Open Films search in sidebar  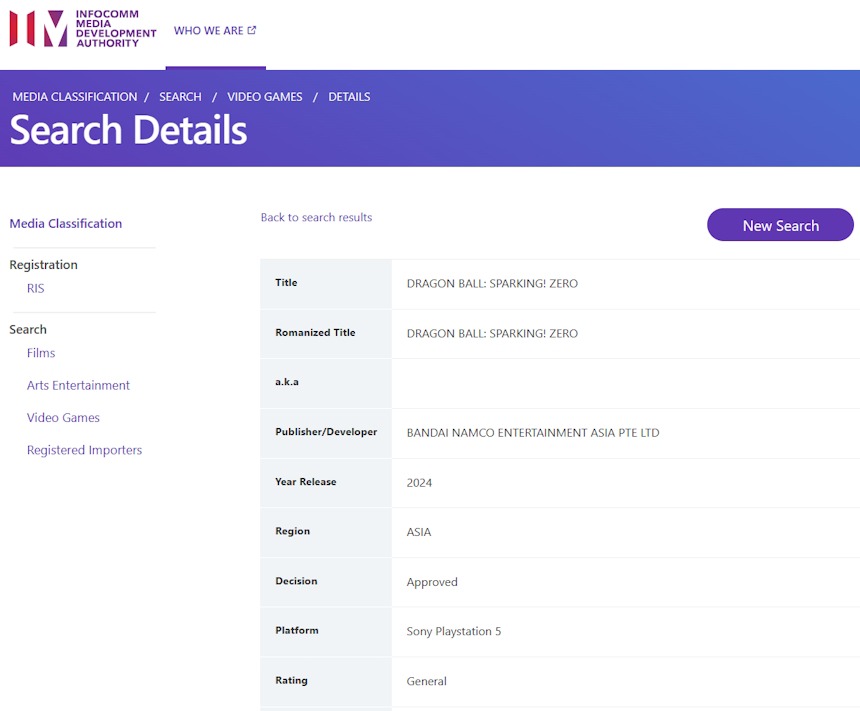41,353
